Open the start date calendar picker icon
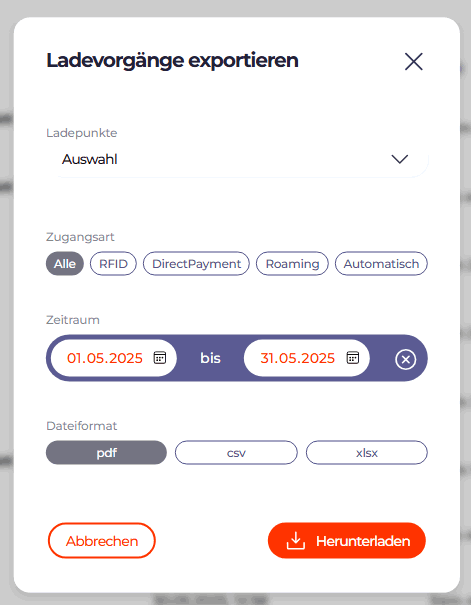This screenshot has height=605, width=471. click(160, 357)
